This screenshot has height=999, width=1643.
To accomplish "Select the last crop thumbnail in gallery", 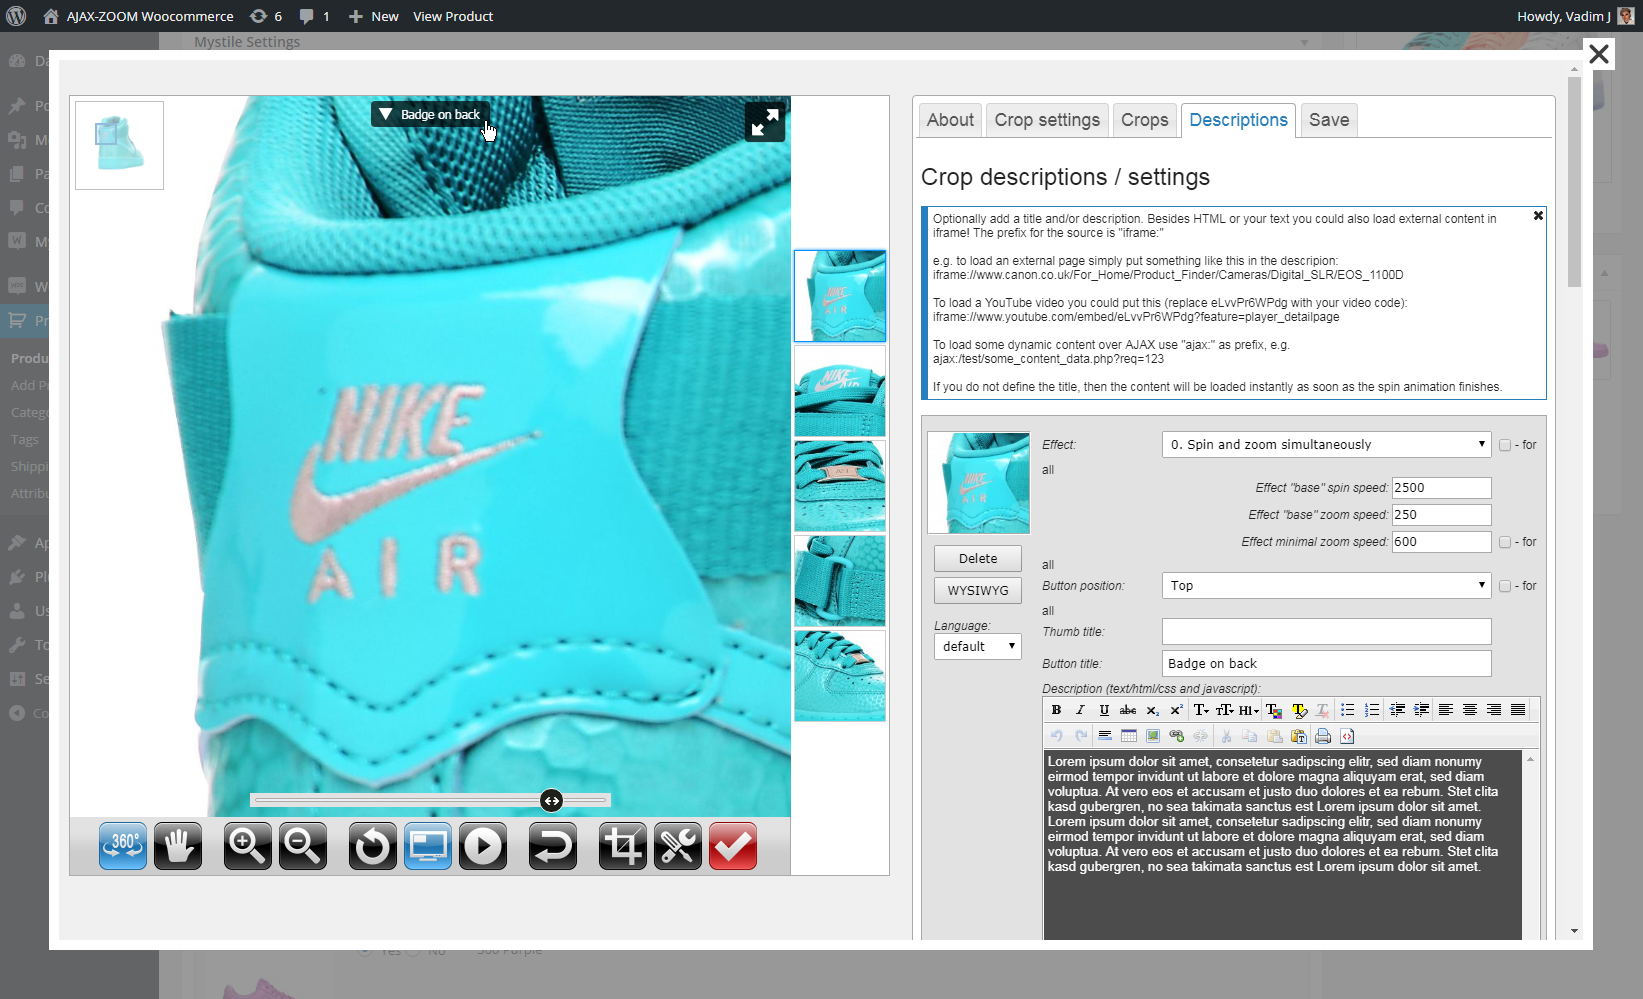I will 840,676.
